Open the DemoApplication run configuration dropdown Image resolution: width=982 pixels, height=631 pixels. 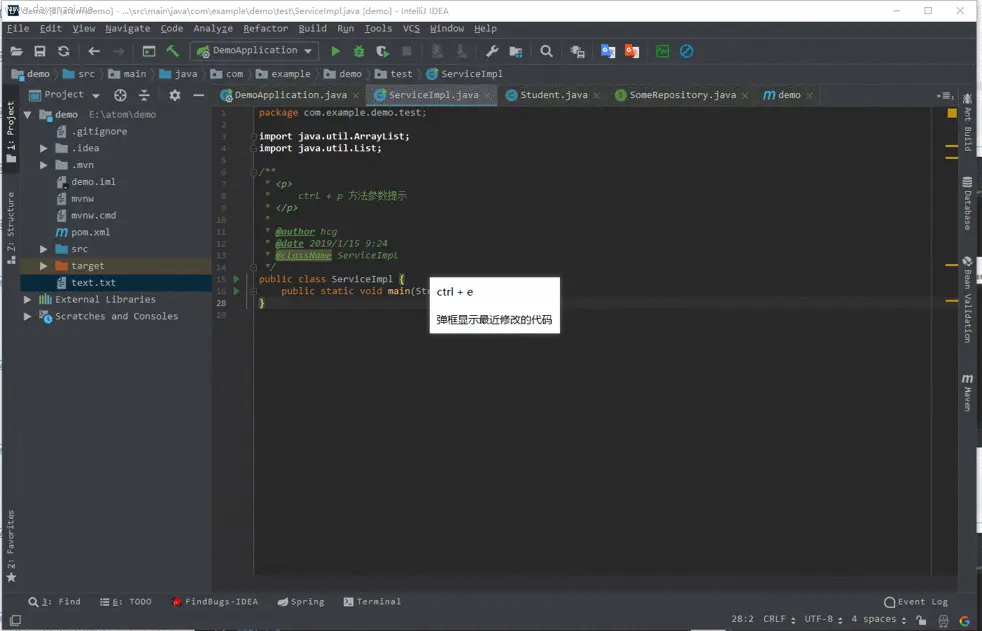256,51
